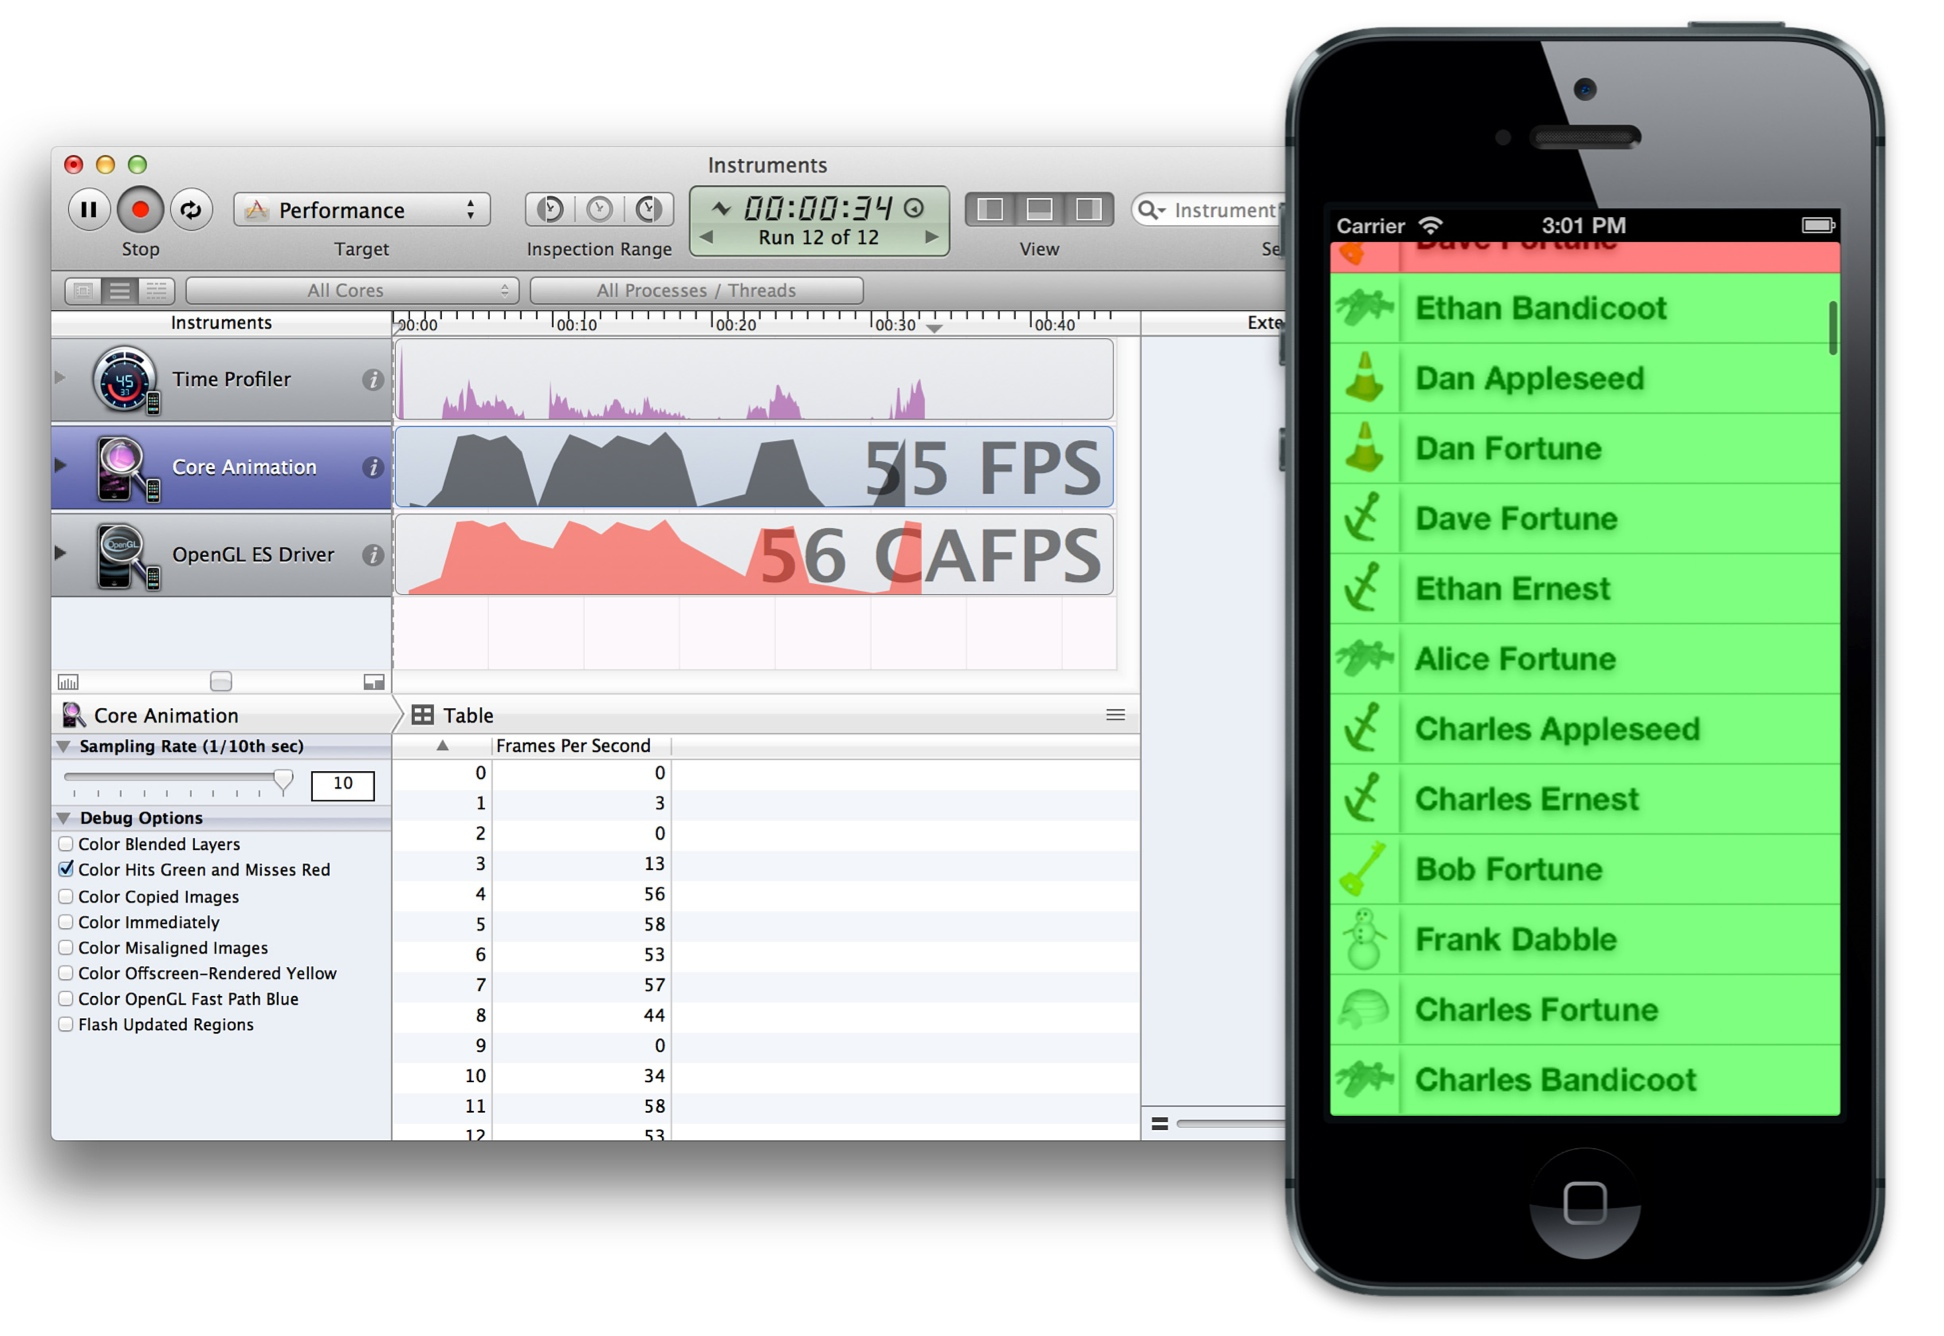This screenshot has height=1336, width=1944.
Task: Click the OpenGL ES Driver CAFPS track
Action: pos(754,555)
